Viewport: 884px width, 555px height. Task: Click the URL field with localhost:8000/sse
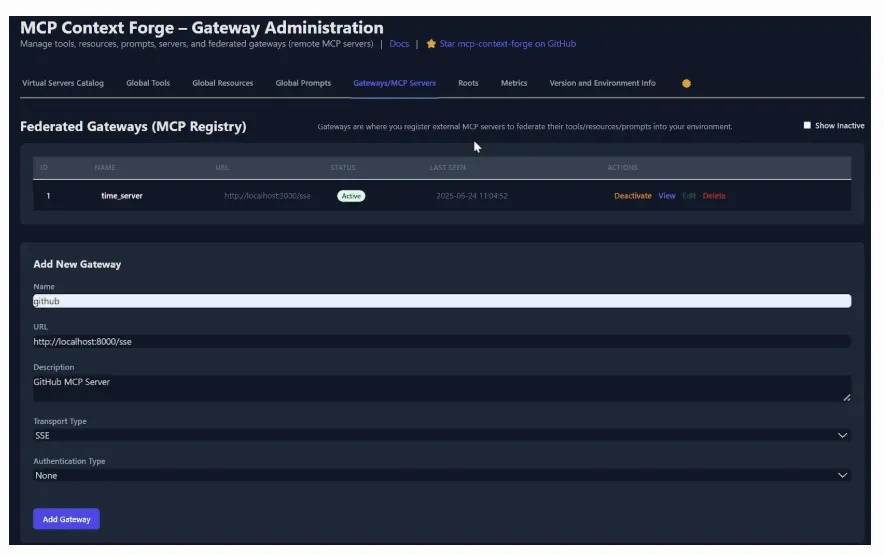442,341
